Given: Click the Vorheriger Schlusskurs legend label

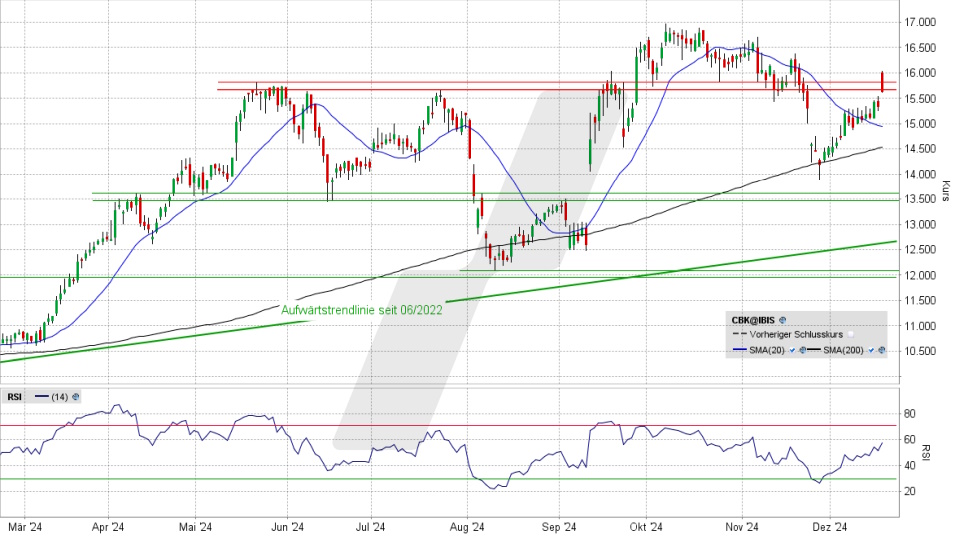Looking at the screenshot, I should click(x=797, y=334).
